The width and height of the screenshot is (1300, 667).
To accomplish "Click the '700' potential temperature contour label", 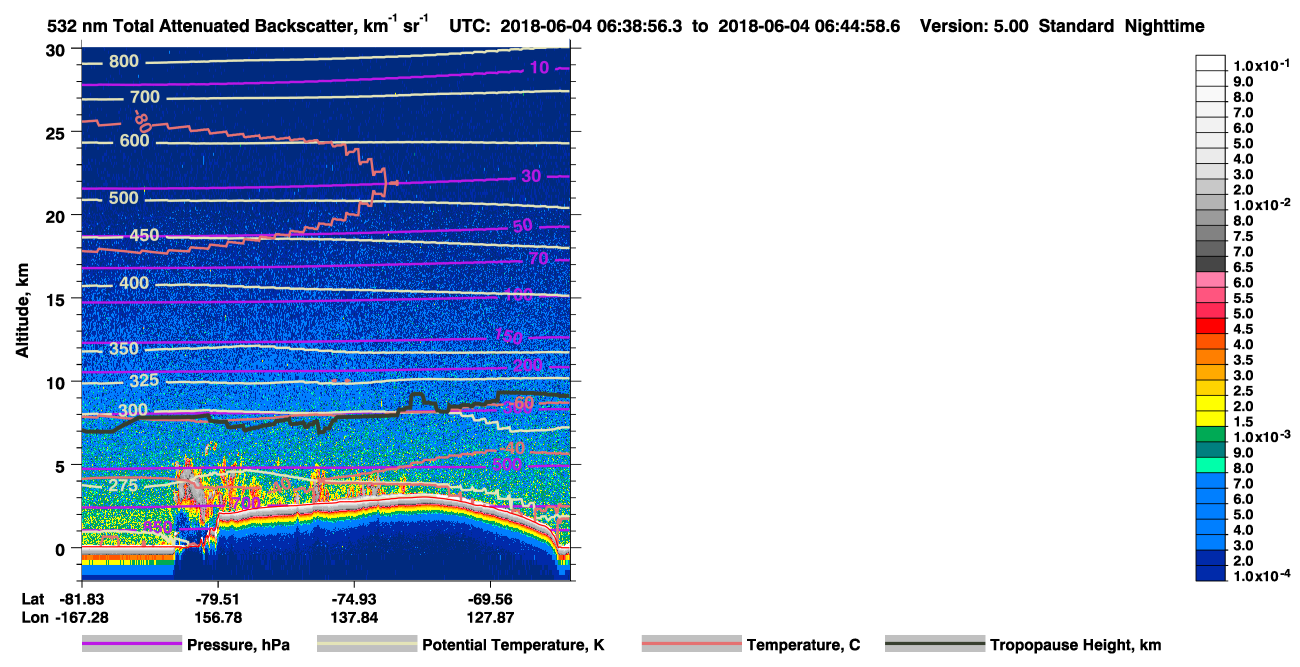I will coord(145,97).
